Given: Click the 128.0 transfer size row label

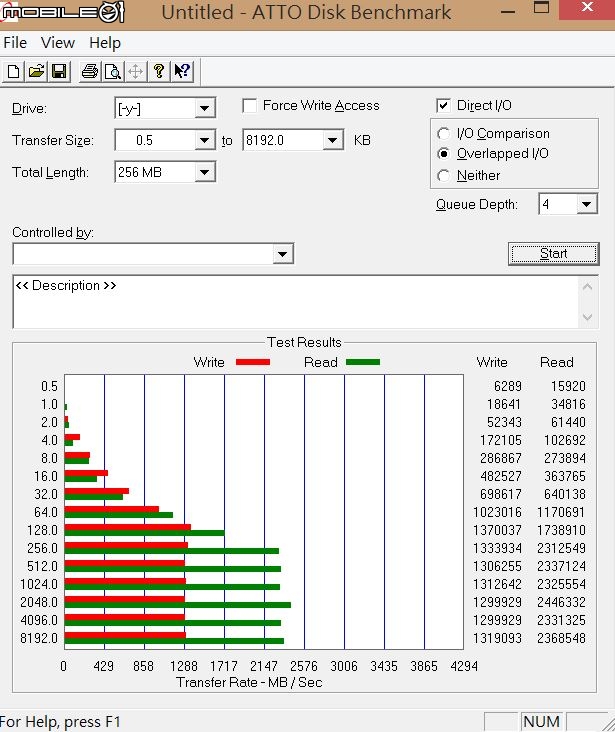Looking at the screenshot, I should [42, 530].
